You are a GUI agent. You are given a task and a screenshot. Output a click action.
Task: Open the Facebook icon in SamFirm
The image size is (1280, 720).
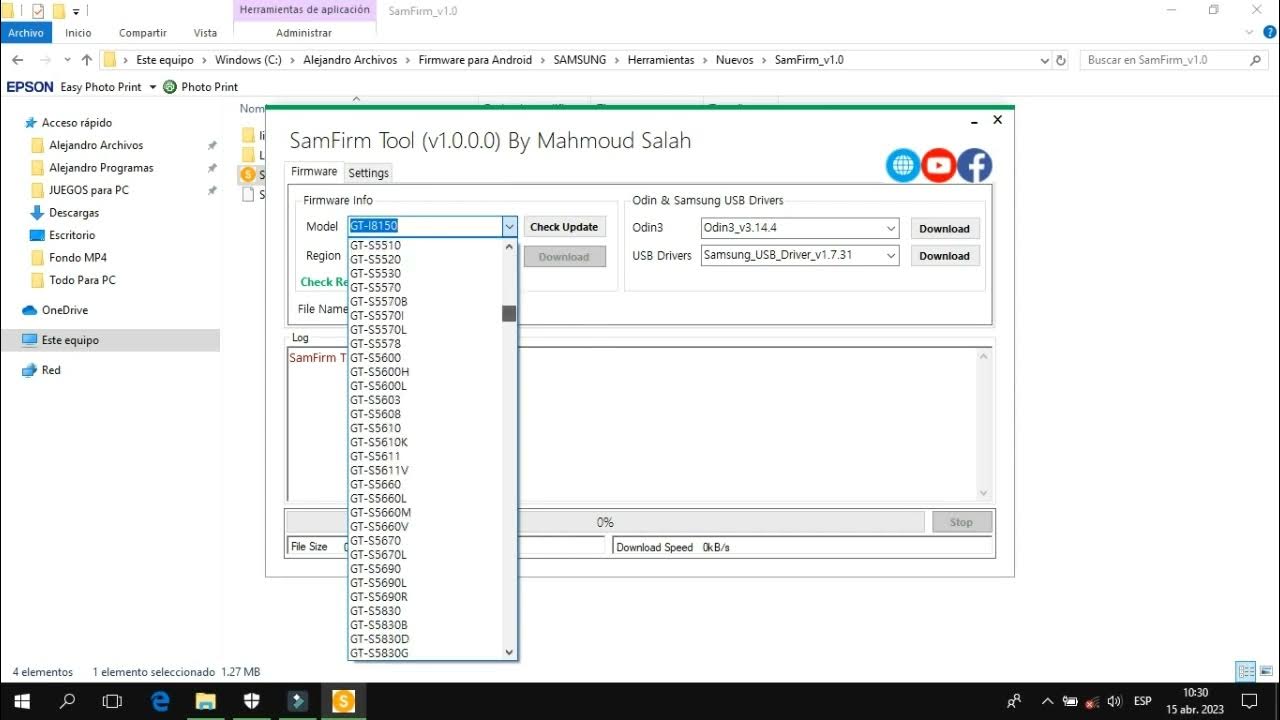coord(975,165)
